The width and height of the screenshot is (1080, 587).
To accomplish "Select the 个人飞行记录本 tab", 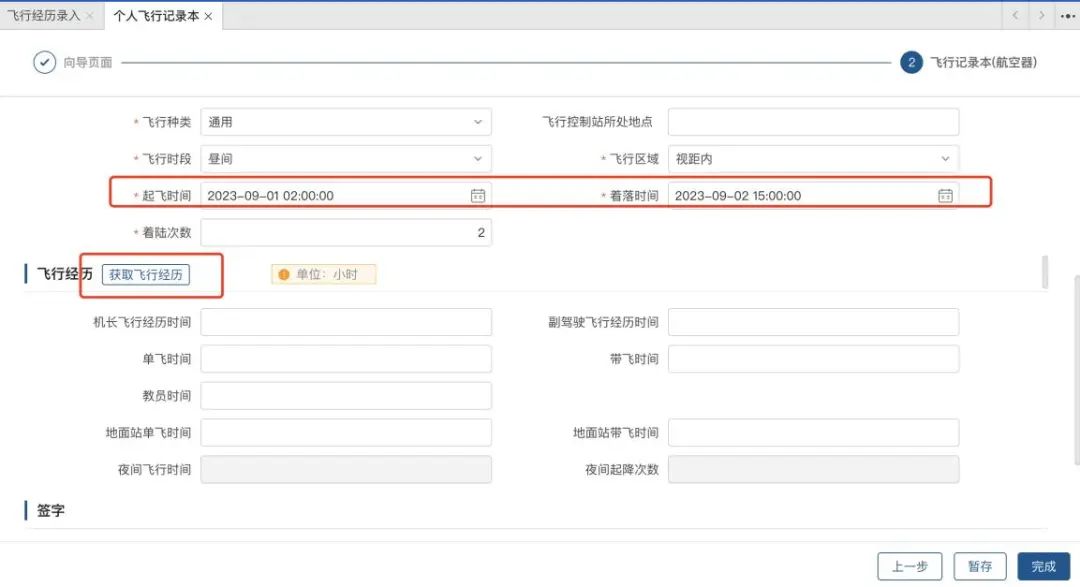I will coord(155,16).
